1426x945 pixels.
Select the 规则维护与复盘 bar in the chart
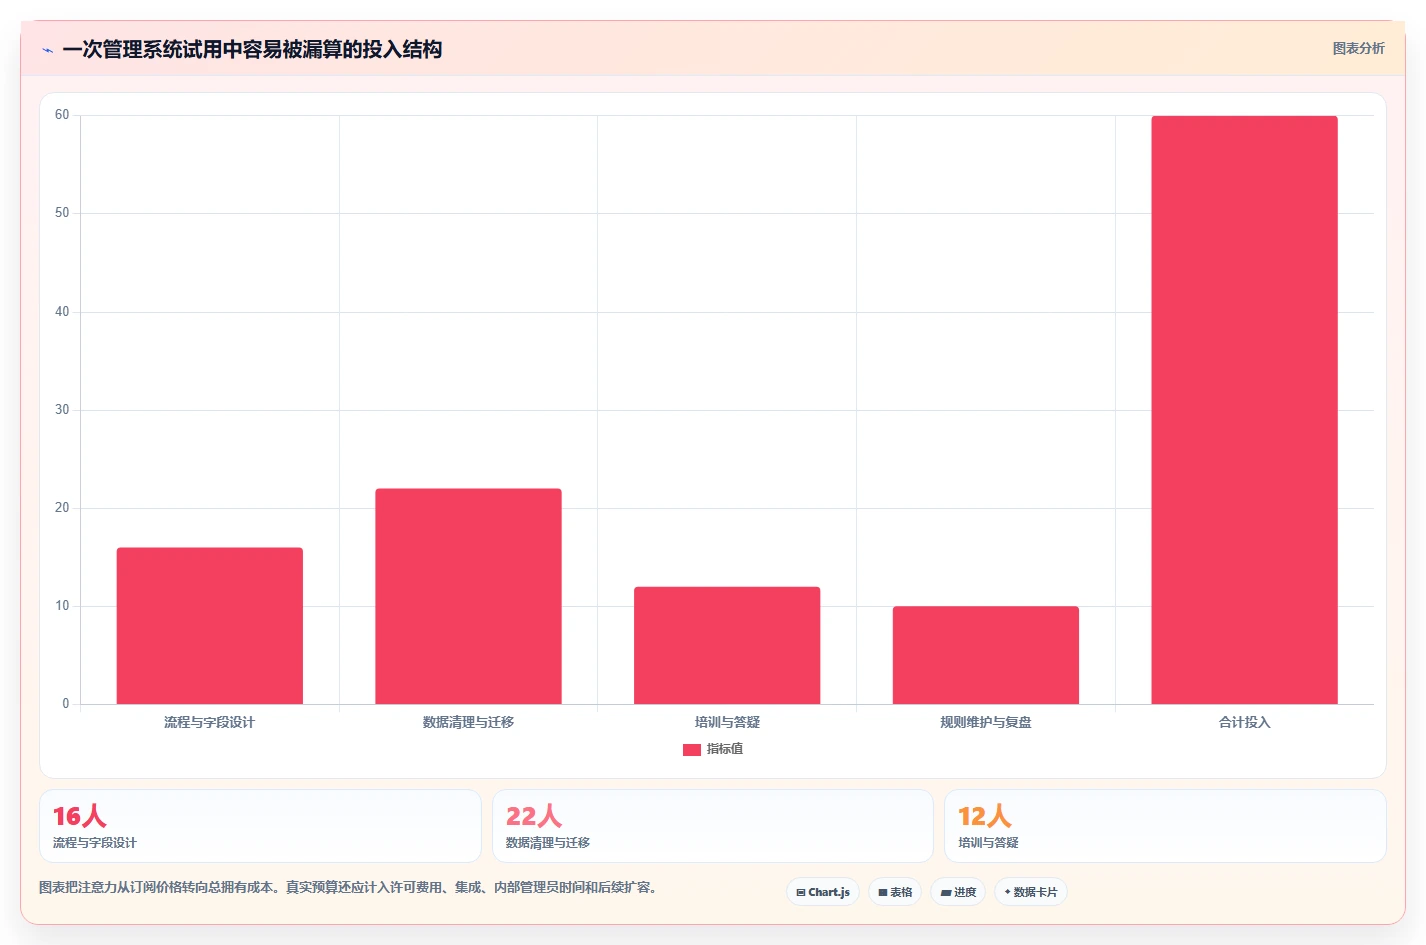(985, 655)
